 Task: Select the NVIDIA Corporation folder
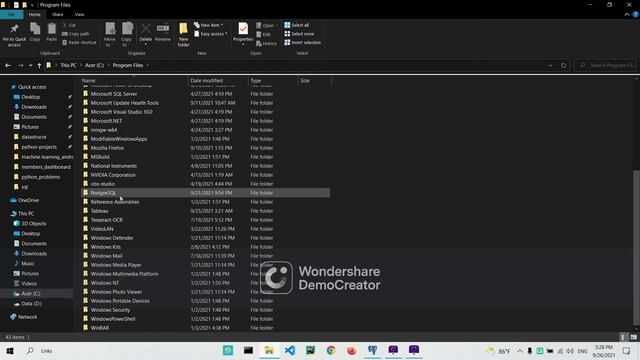206,175
